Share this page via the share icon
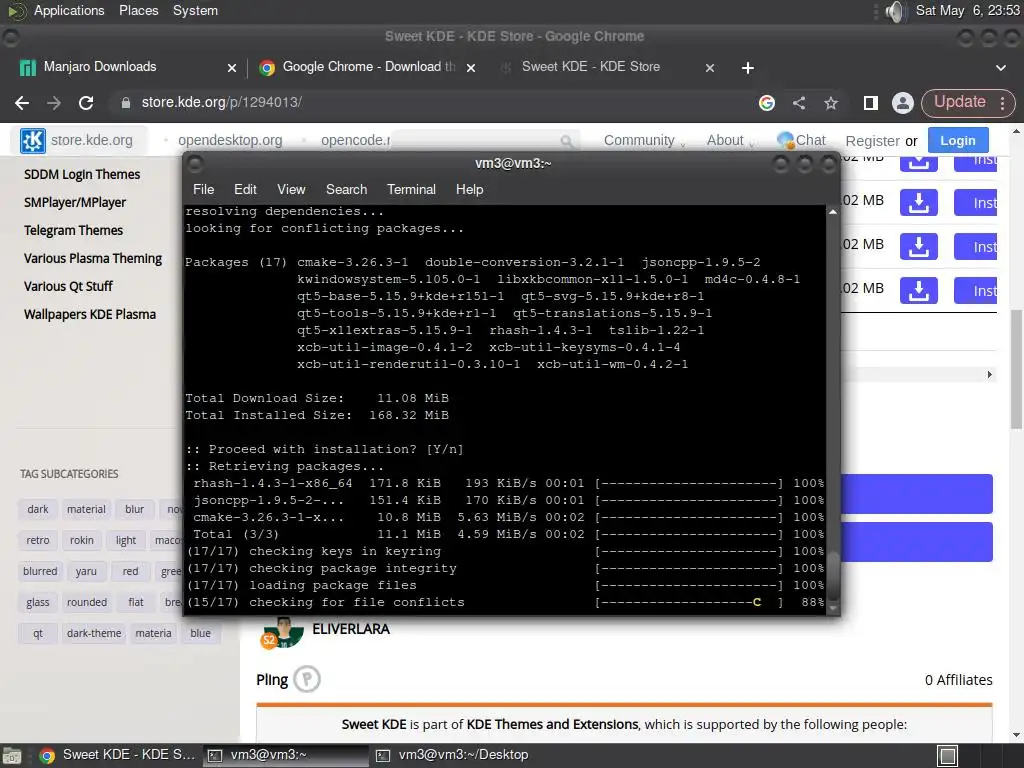 (799, 103)
